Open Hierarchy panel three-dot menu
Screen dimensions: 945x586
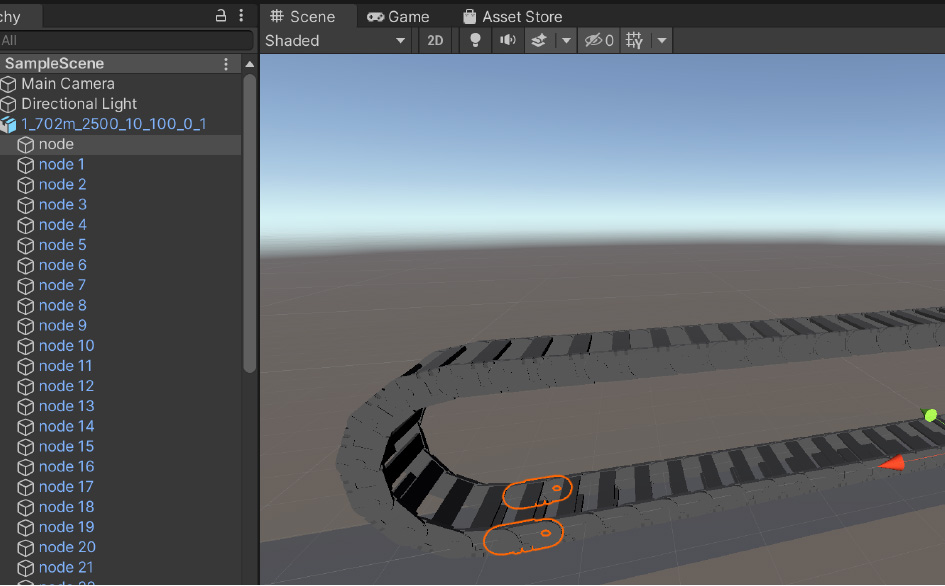(x=241, y=16)
